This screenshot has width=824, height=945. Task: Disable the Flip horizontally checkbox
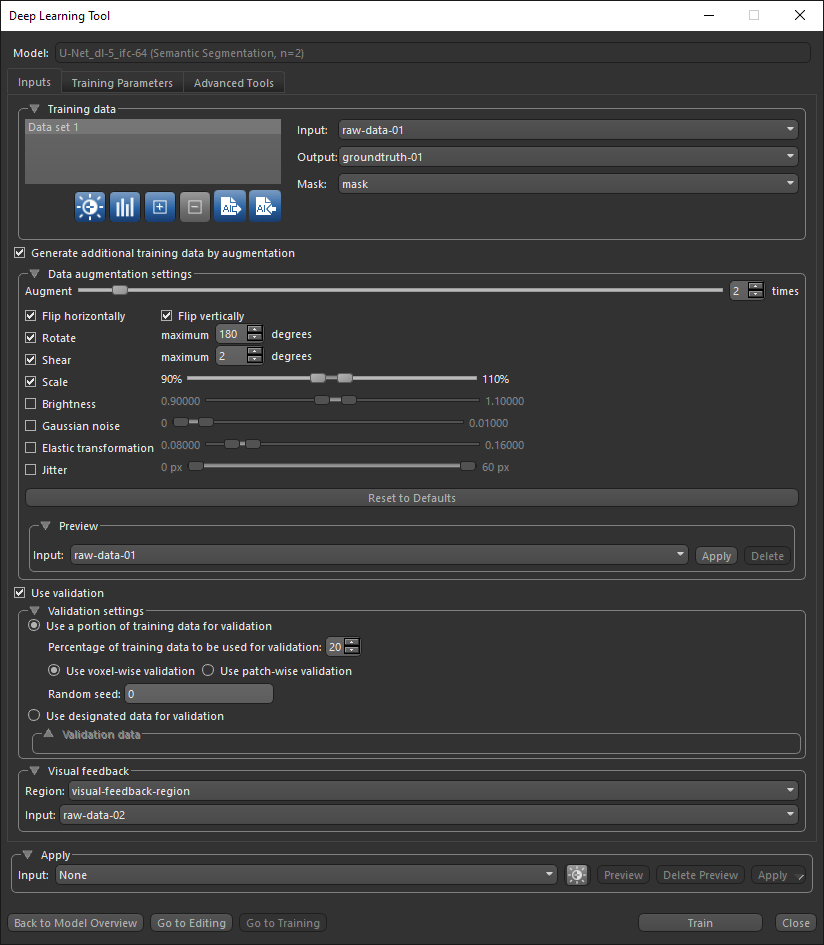[31, 316]
